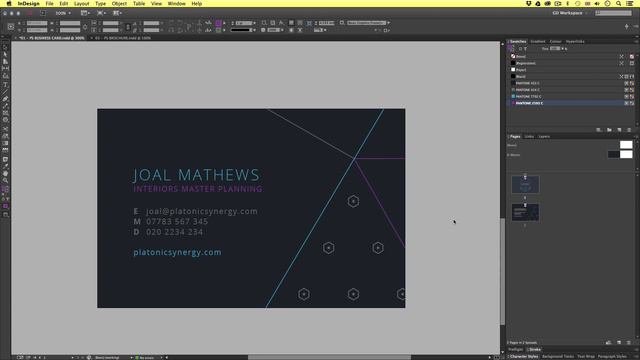Viewport: 640px width, 360px height.
Task: Click the reference point locator in control bar
Action: [11, 27]
